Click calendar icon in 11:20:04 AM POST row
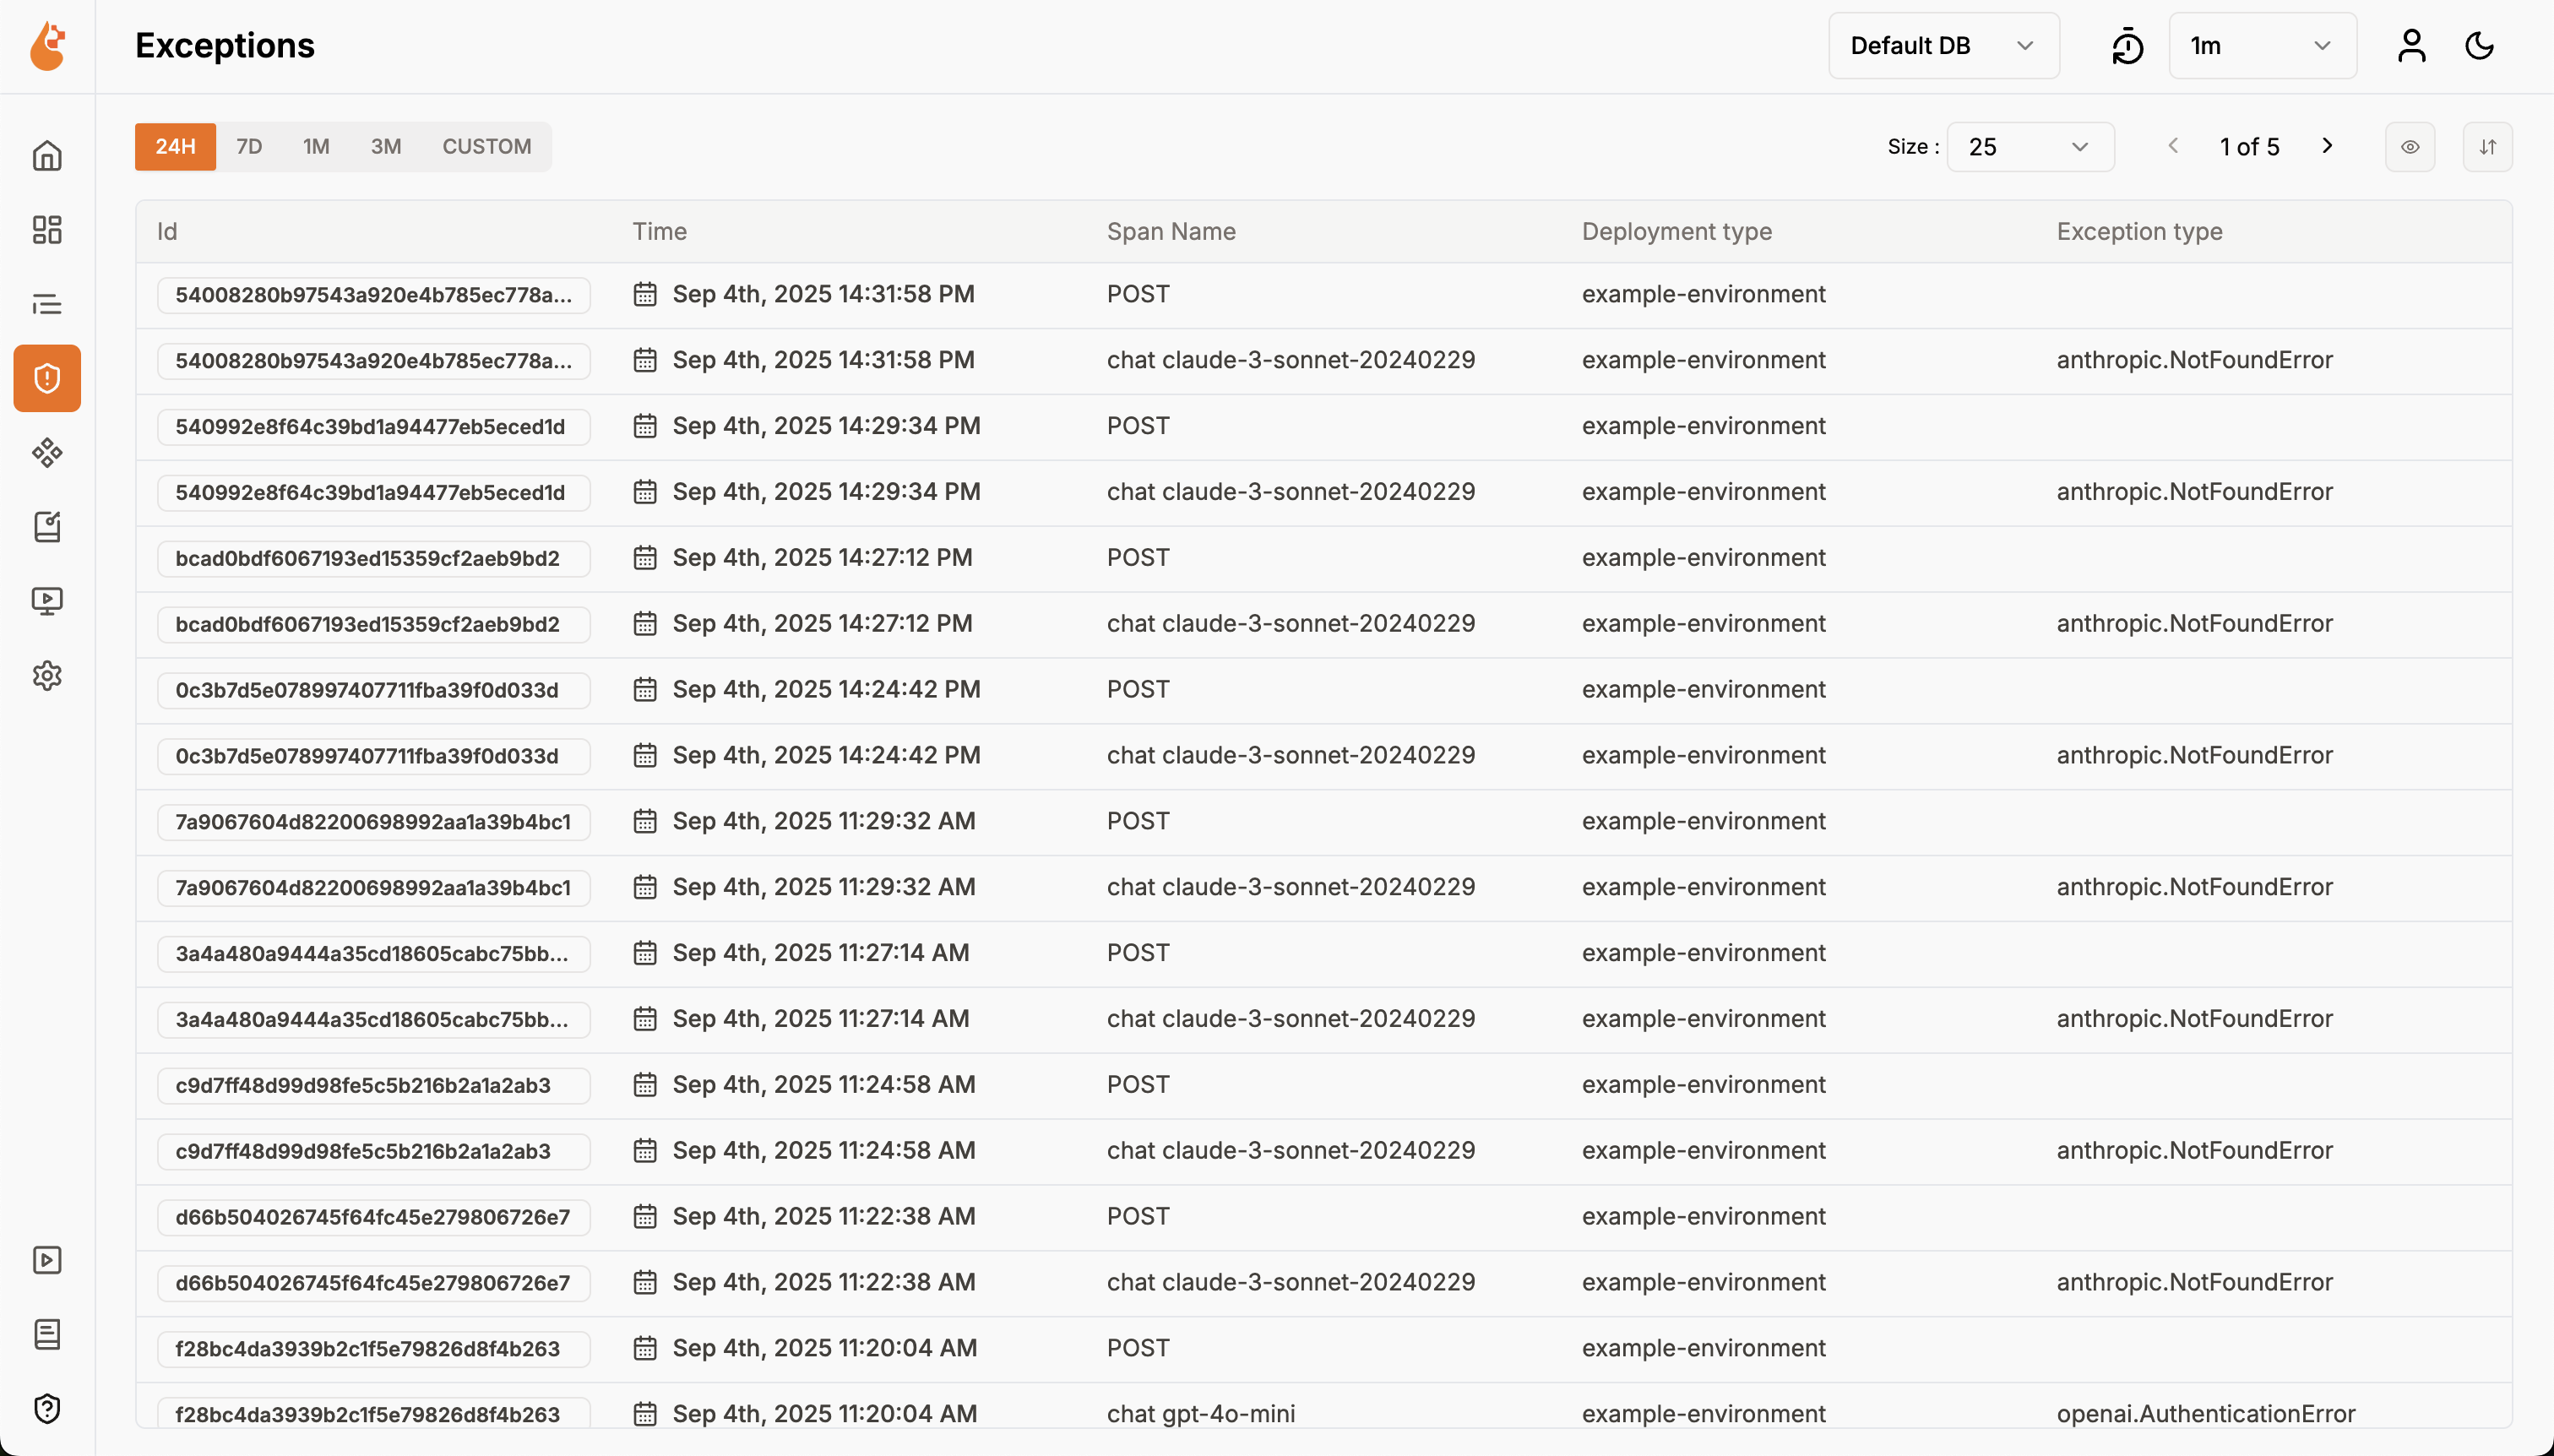The height and width of the screenshot is (1456, 2554). click(645, 1348)
